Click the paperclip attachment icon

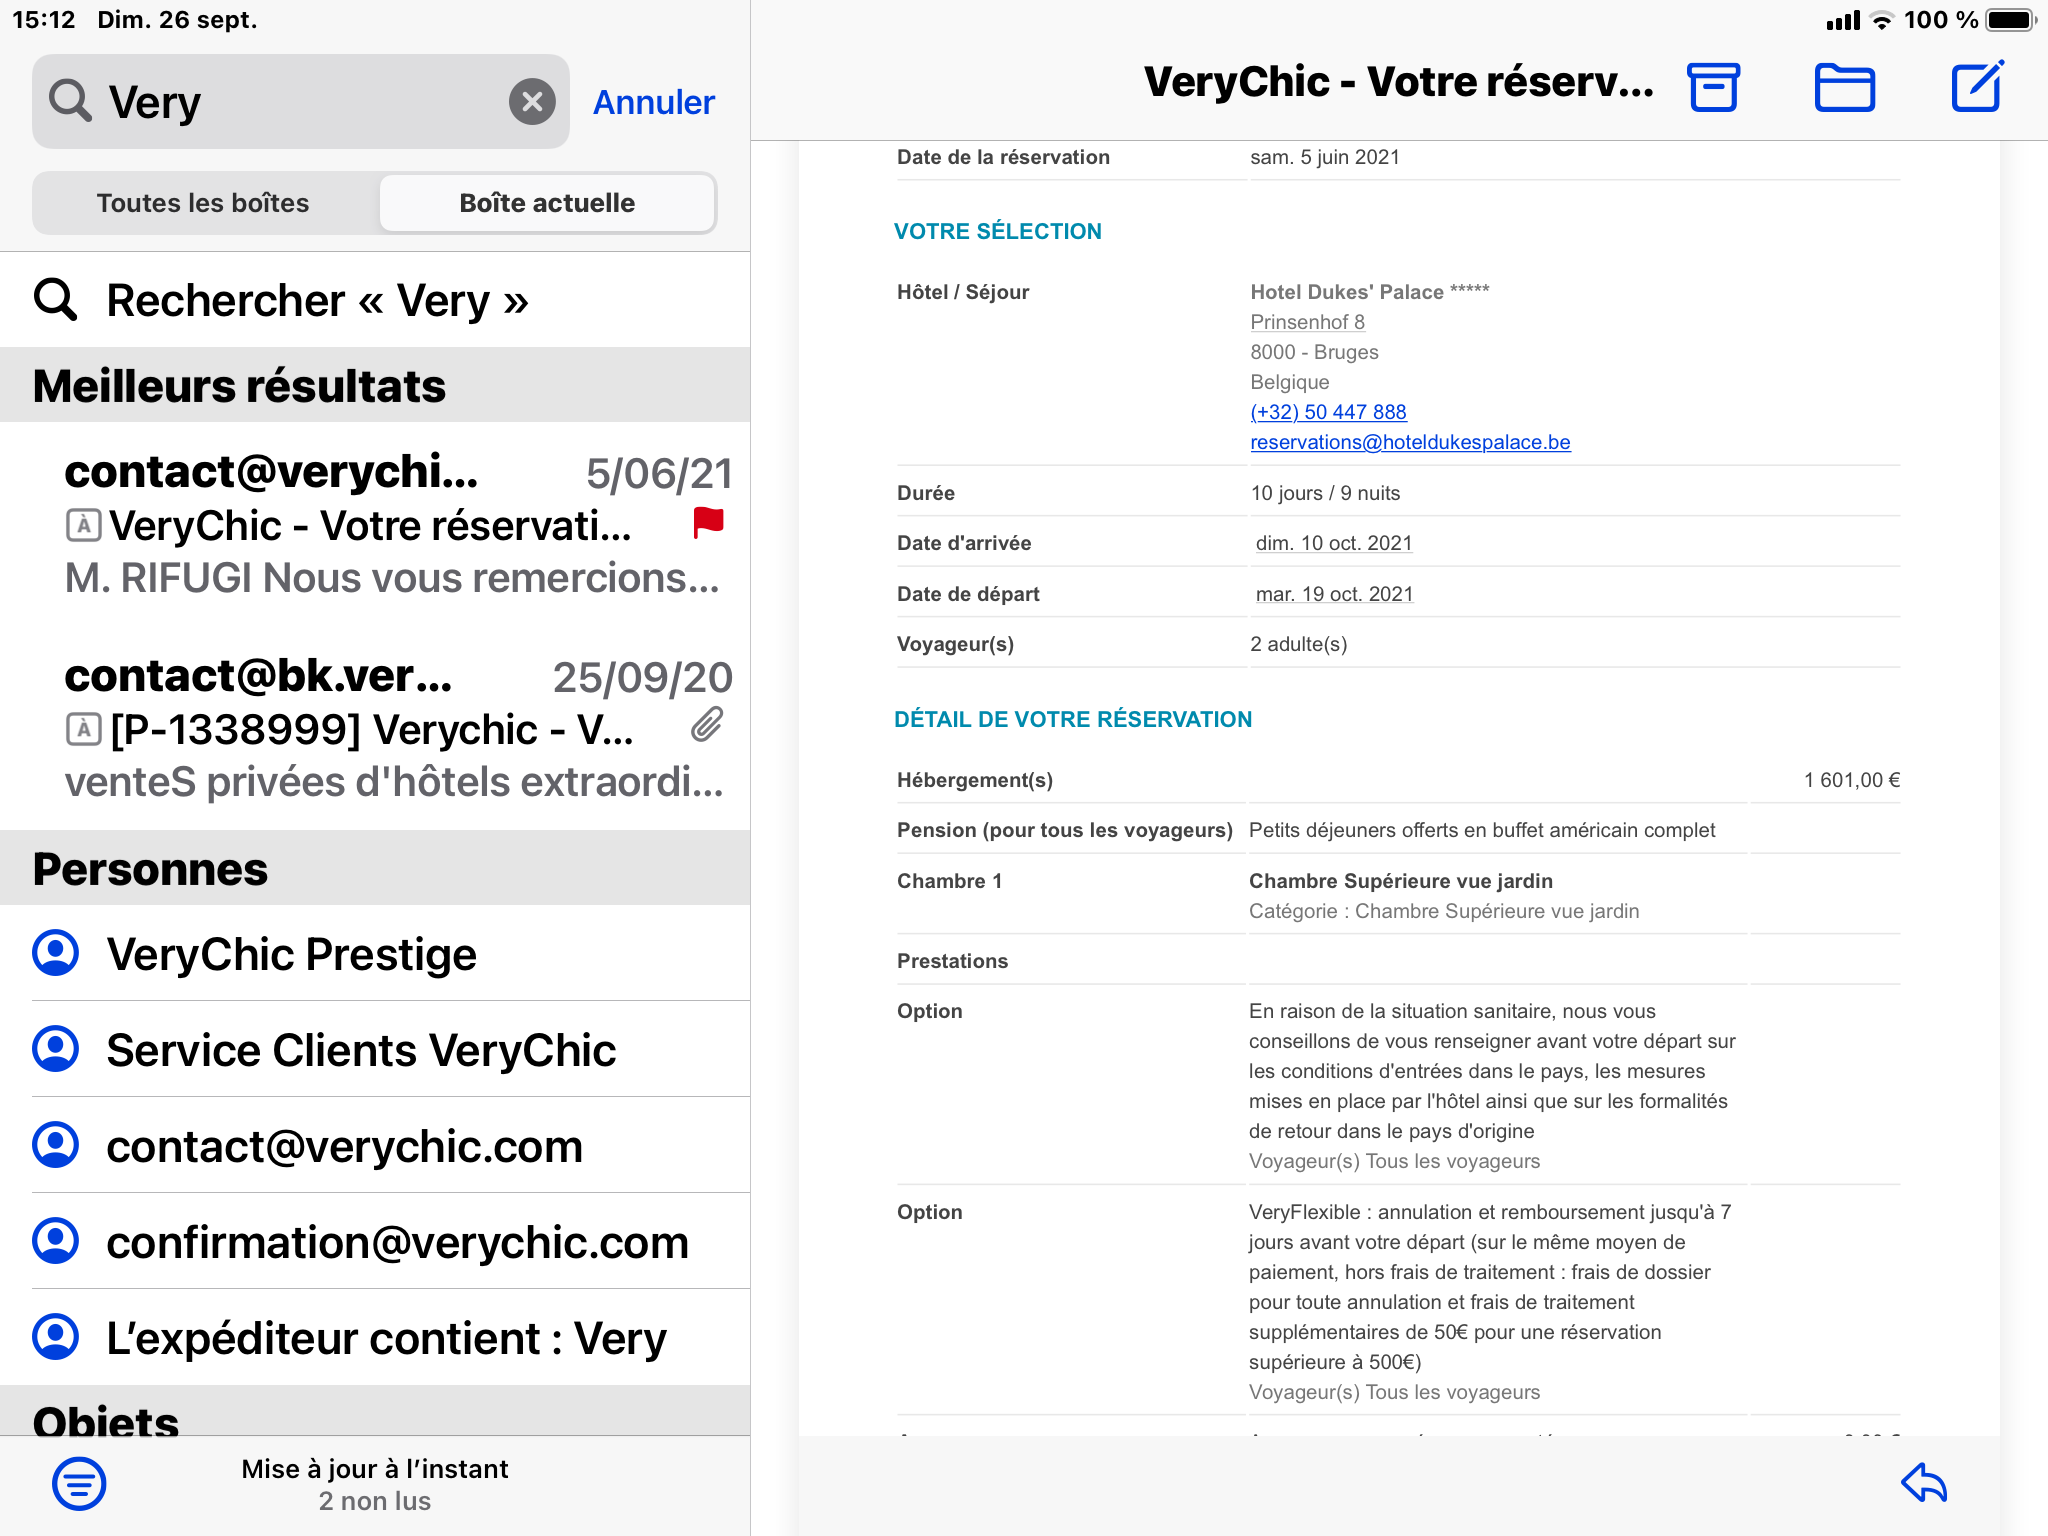[707, 725]
